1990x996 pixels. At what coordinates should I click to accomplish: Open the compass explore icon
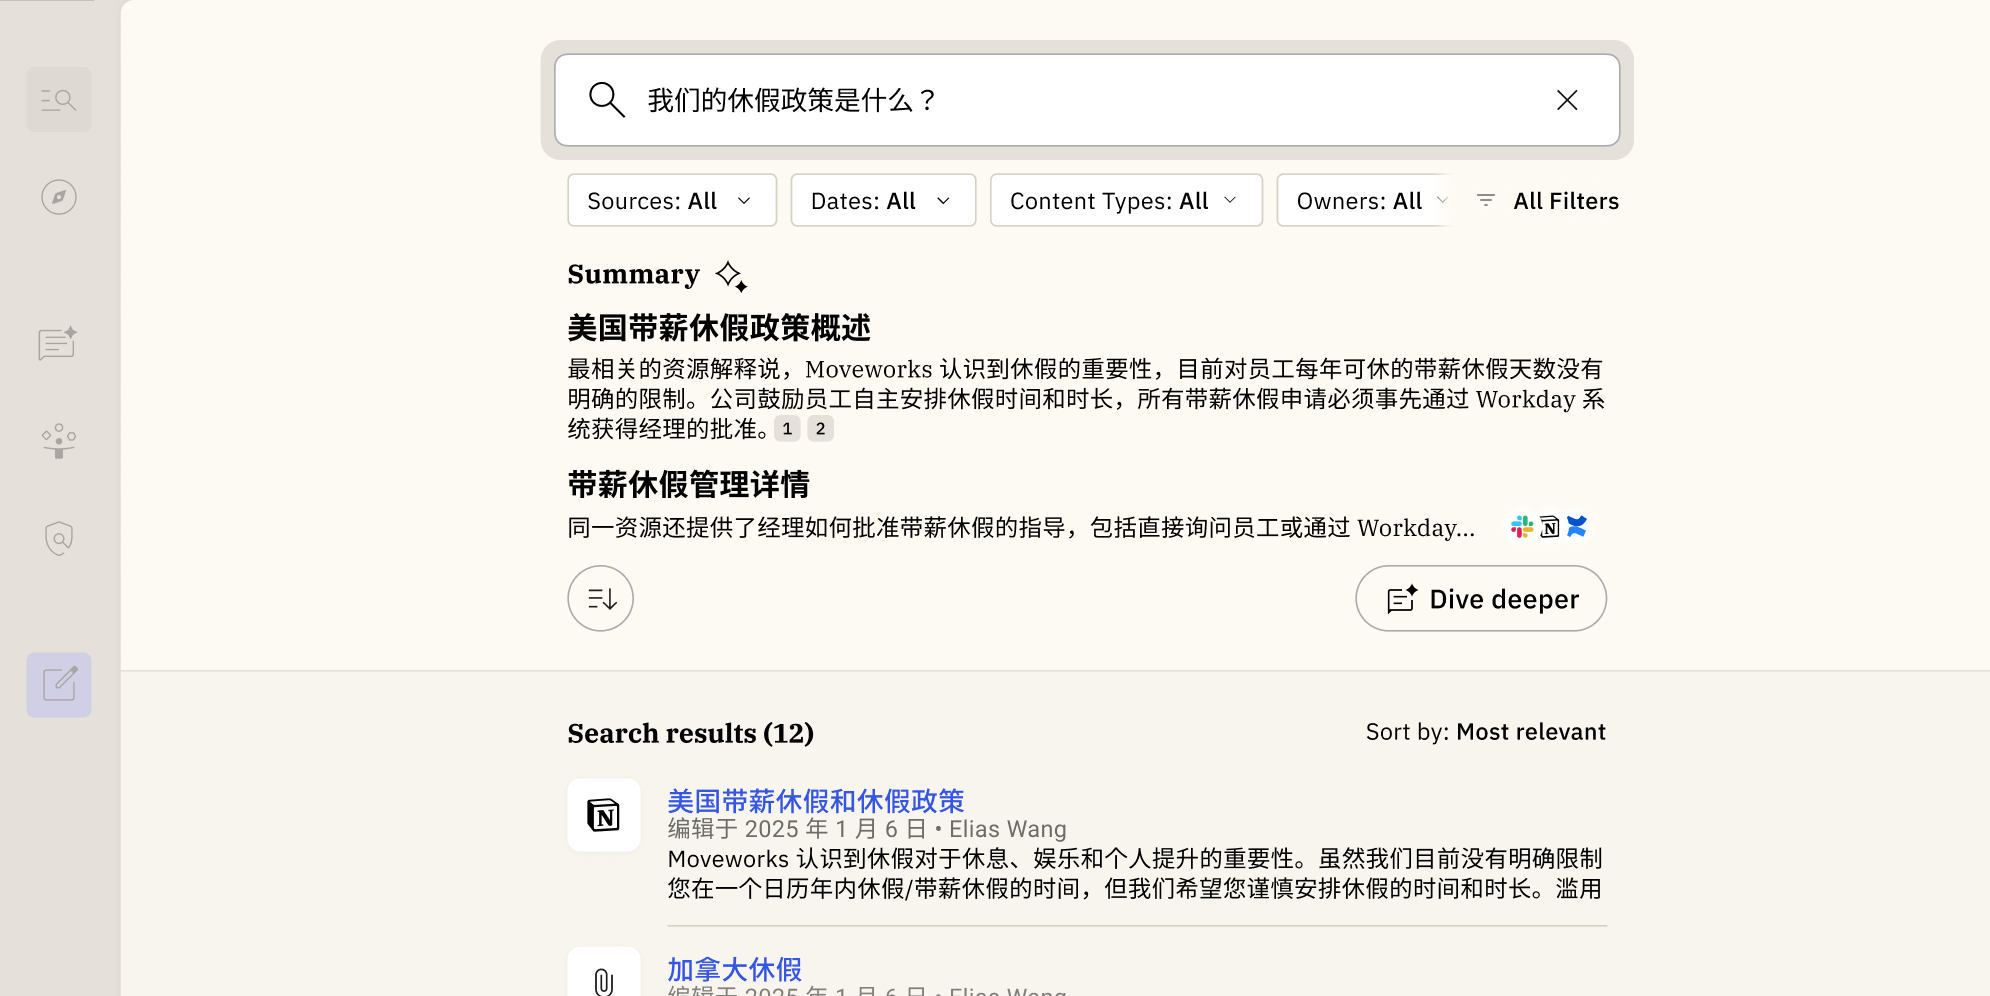[59, 197]
